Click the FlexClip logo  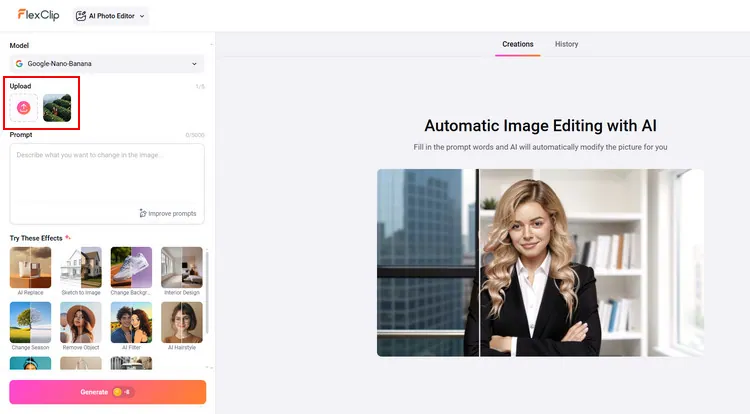38,15
